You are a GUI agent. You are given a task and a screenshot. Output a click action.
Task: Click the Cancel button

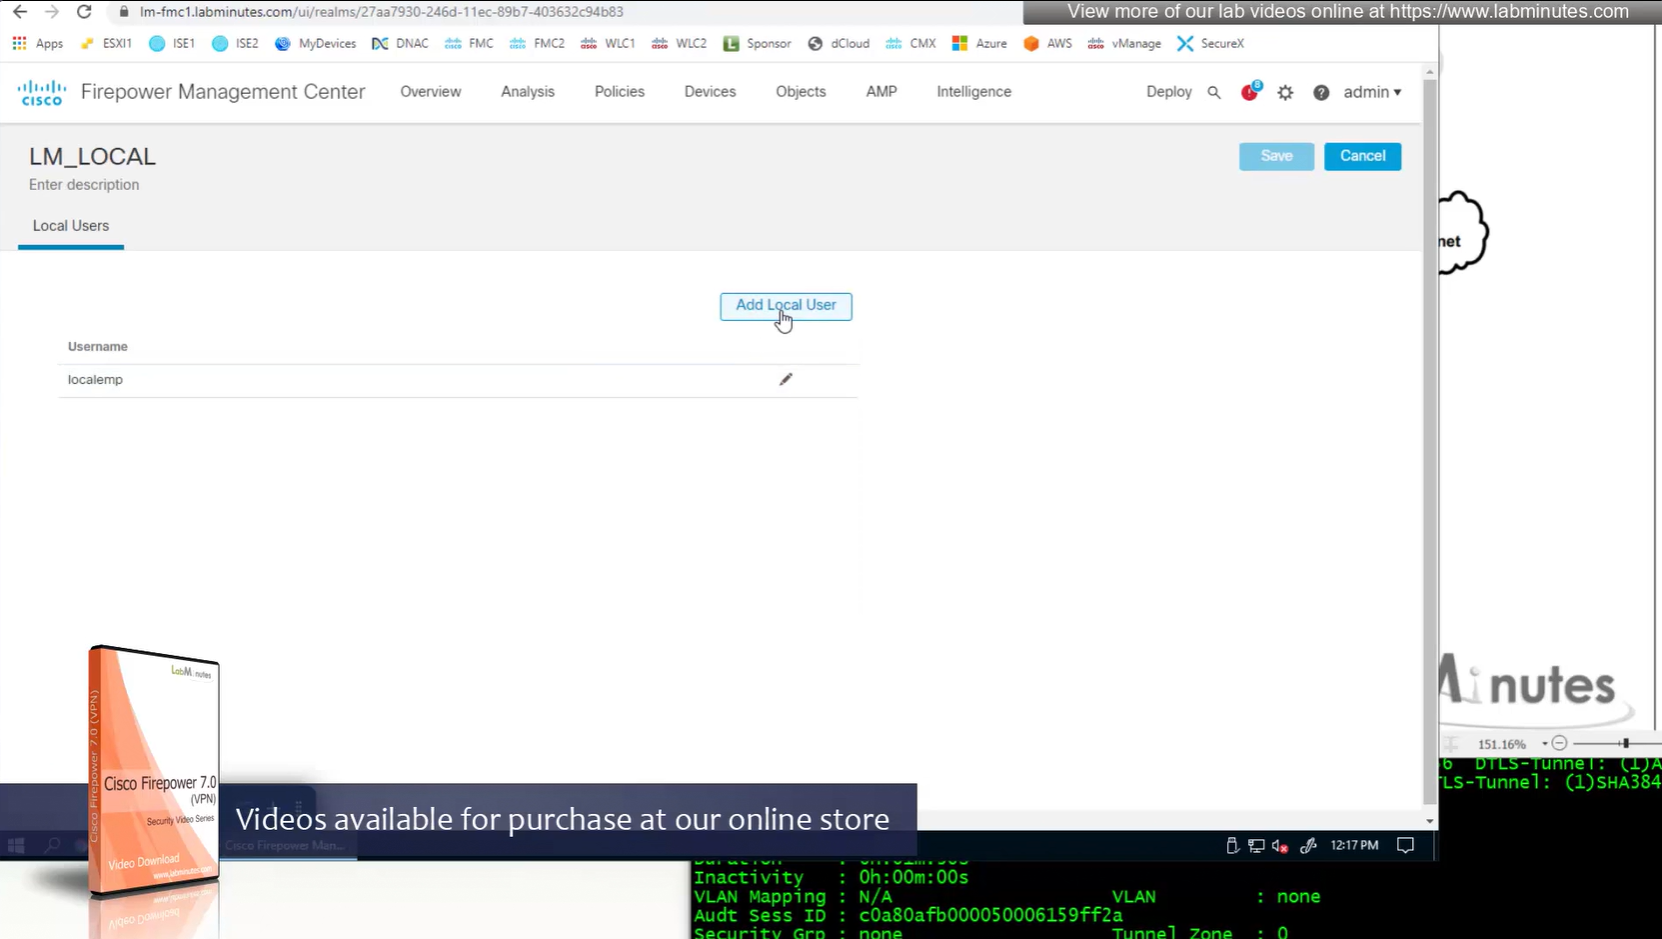[x=1362, y=156]
